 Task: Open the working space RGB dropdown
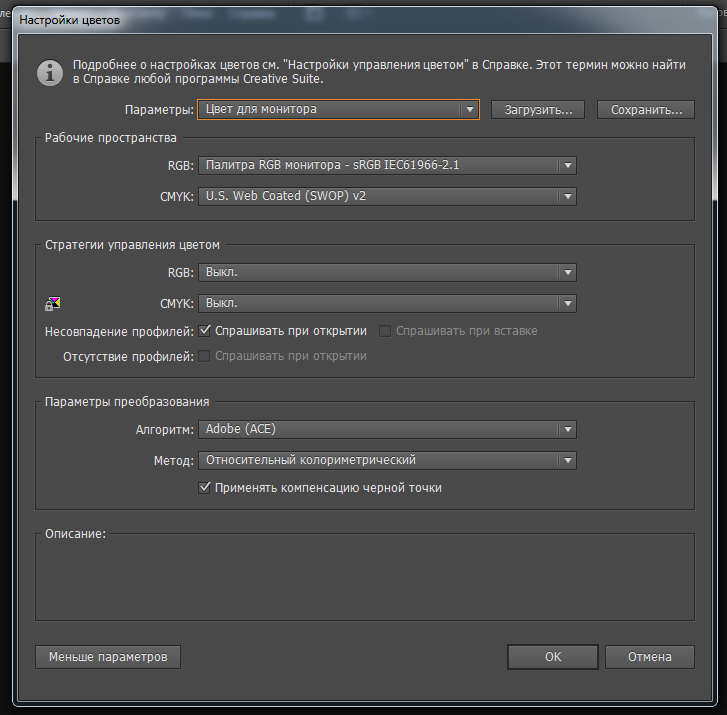(387, 166)
